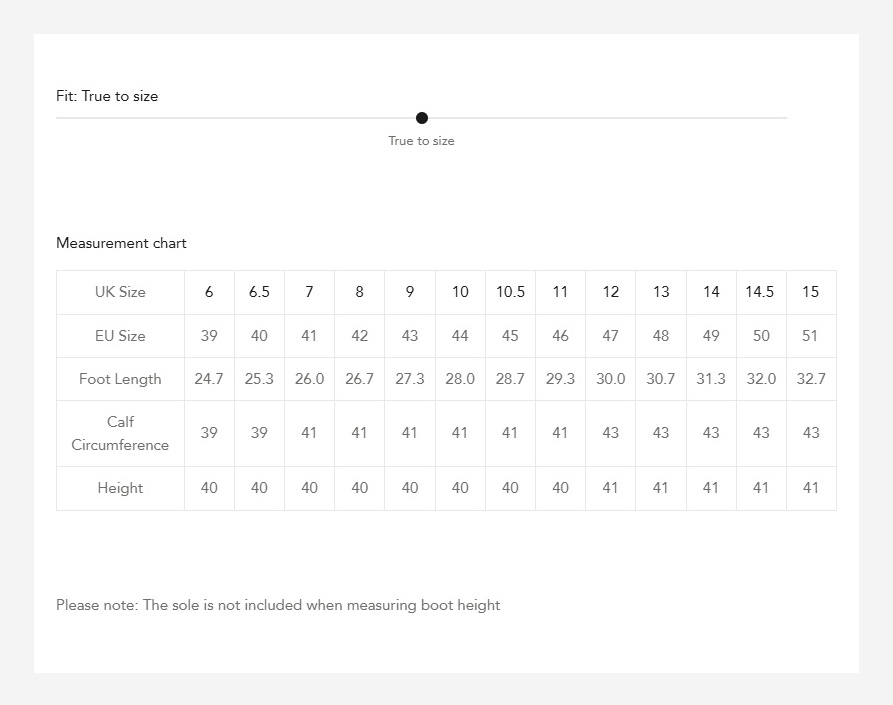Image resolution: width=893 pixels, height=705 pixels.
Task: Click the 'Fit: True to size' heading
Action: [x=107, y=96]
